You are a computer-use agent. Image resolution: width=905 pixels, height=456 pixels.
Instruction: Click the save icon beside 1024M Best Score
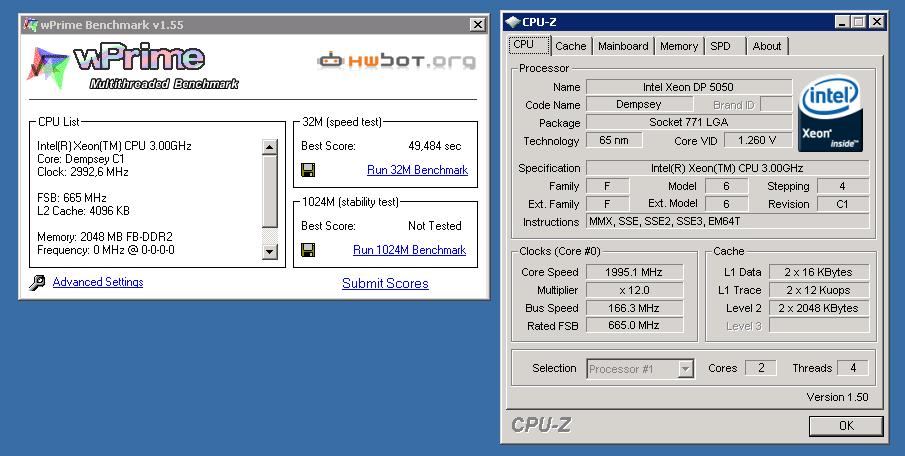[308, 249]
